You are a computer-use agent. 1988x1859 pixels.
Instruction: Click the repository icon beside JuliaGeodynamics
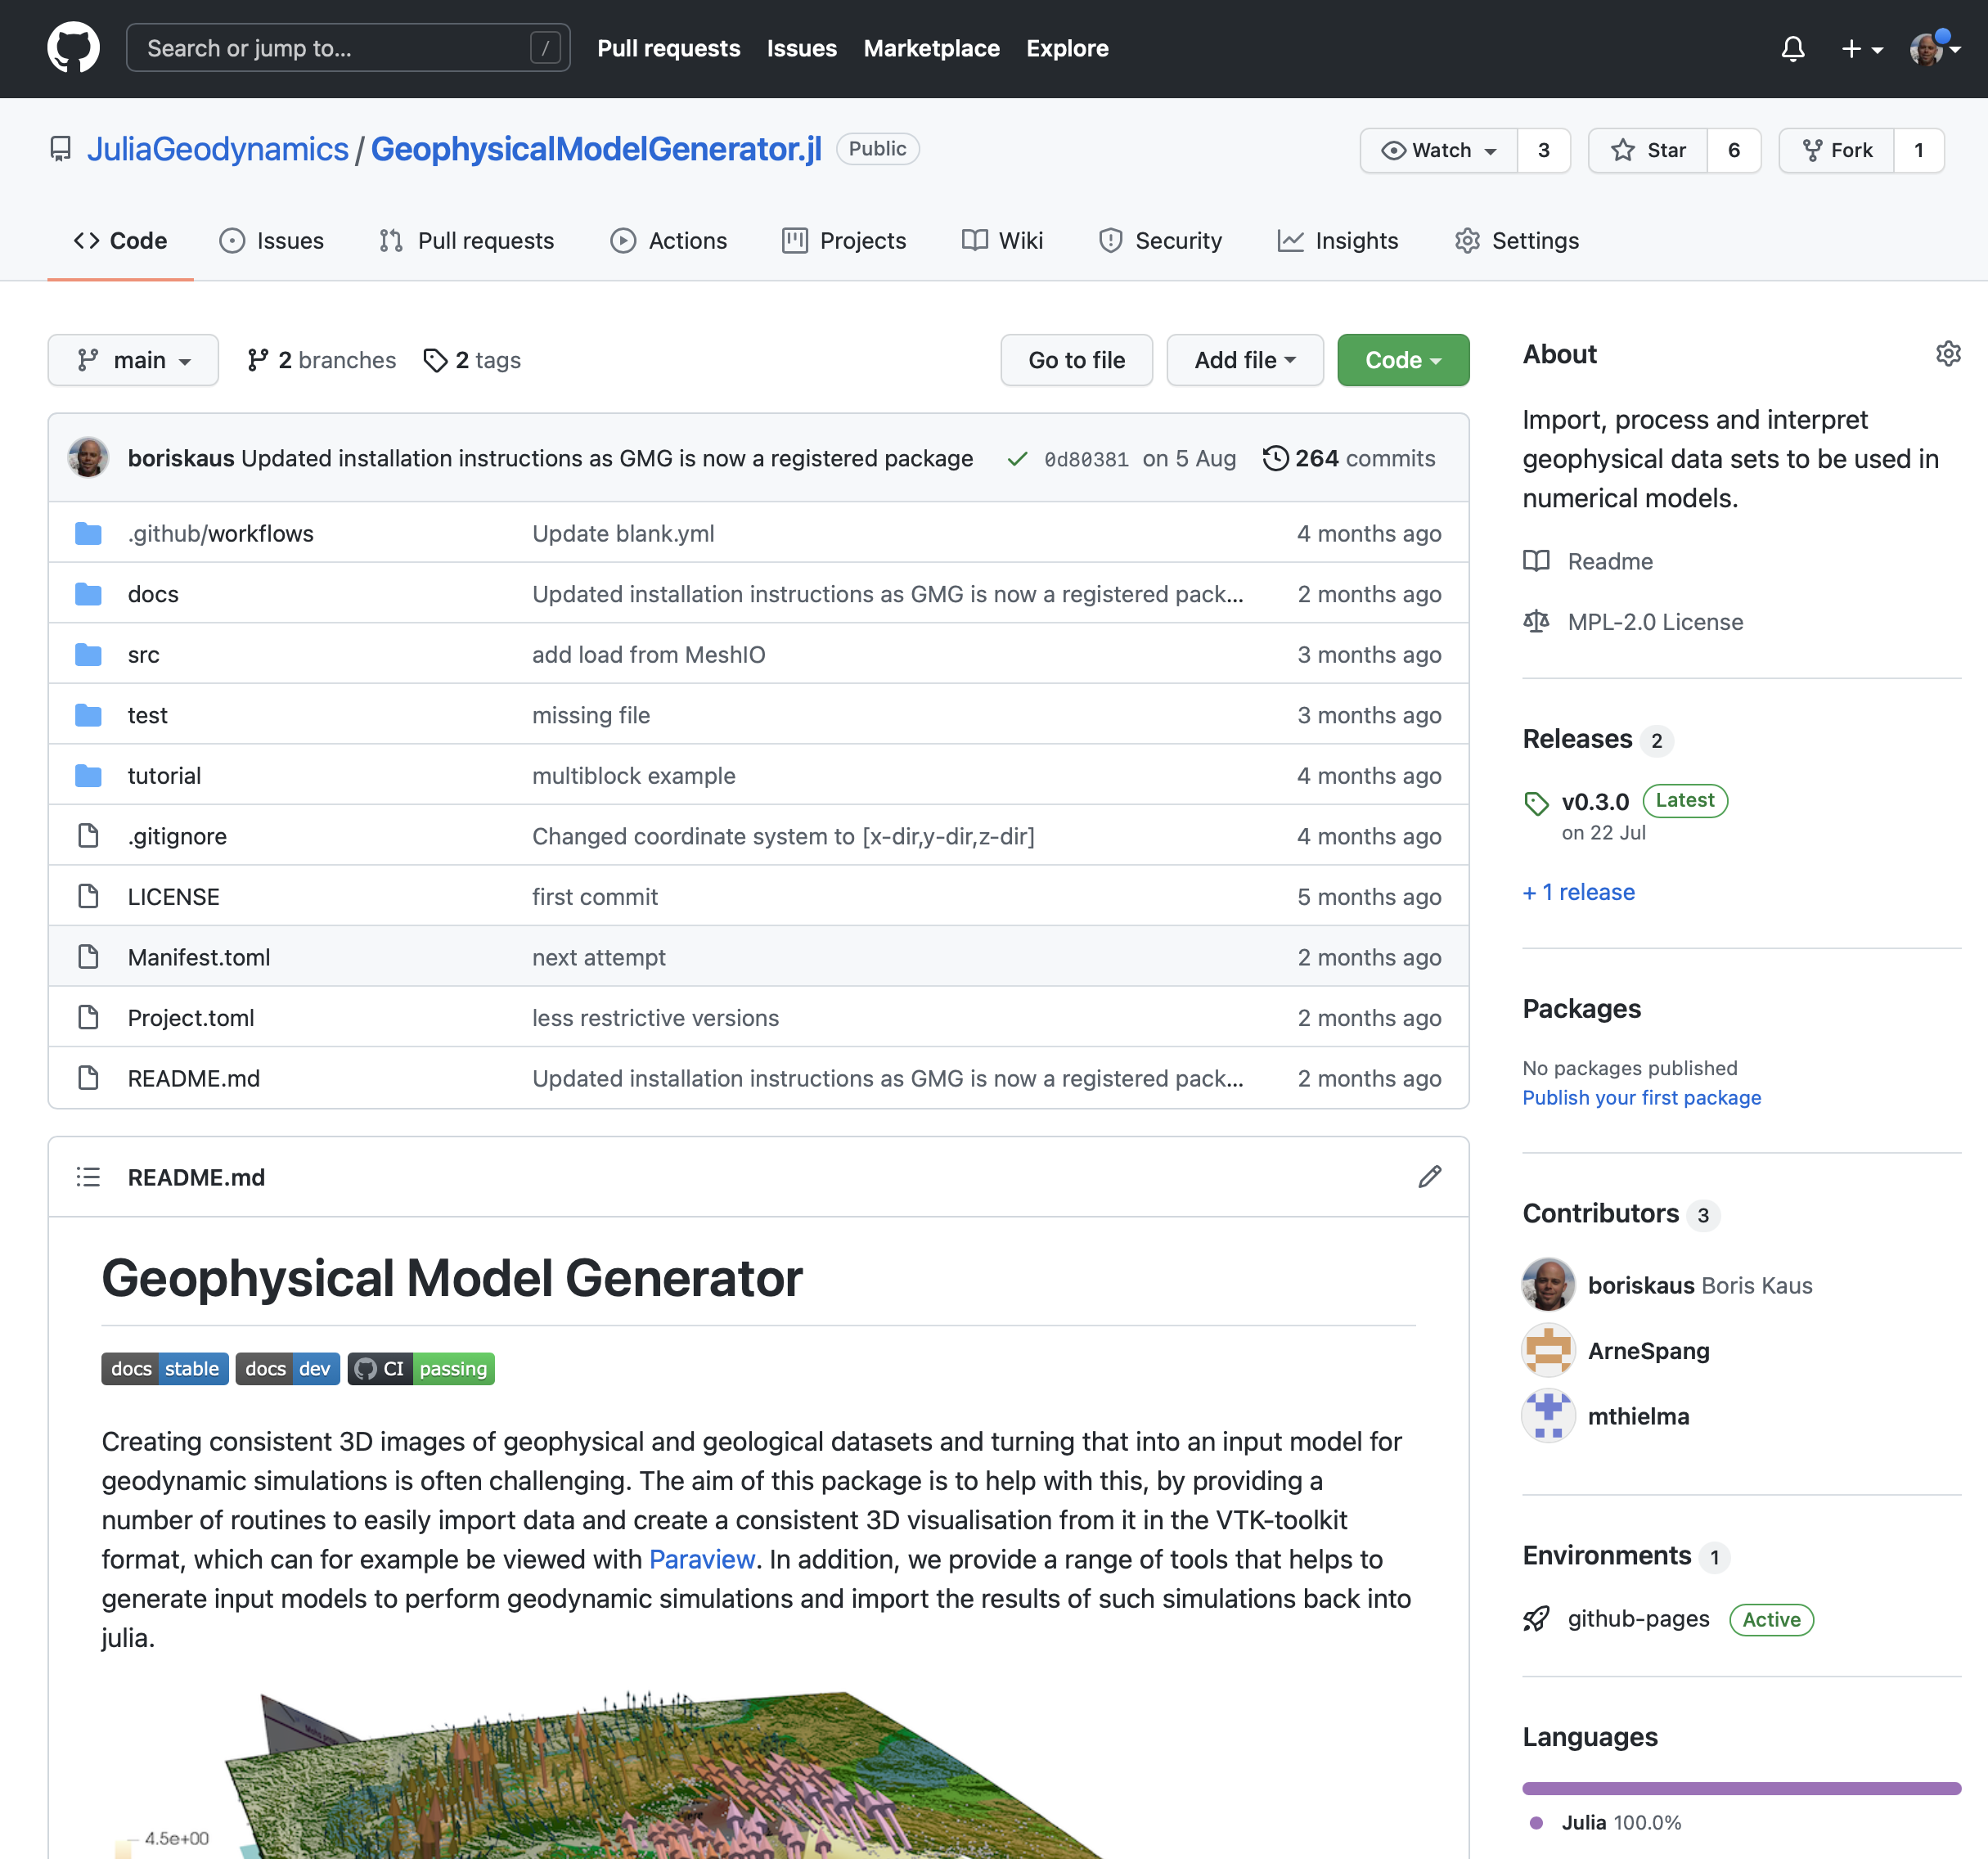[61, 150]
